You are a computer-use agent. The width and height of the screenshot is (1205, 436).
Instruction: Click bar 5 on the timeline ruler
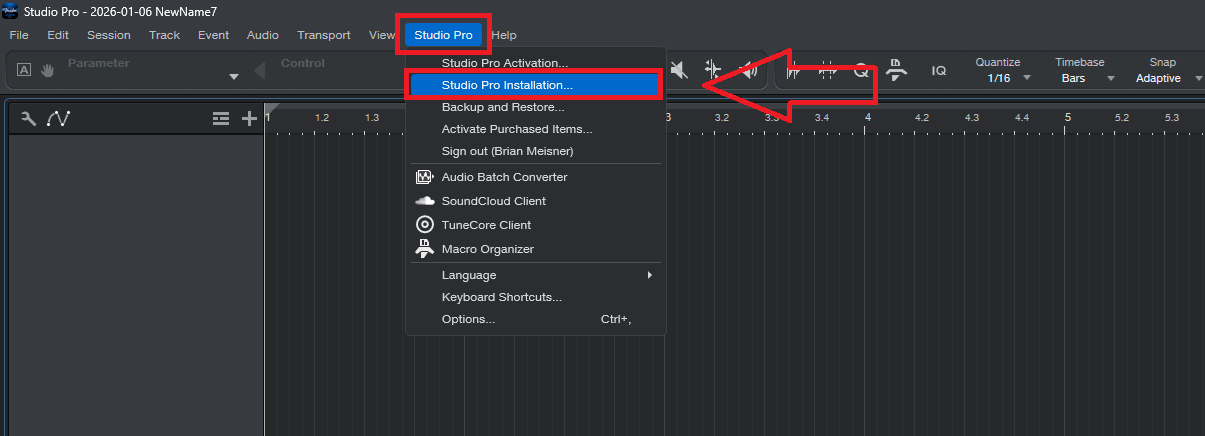pos(1067,118)
